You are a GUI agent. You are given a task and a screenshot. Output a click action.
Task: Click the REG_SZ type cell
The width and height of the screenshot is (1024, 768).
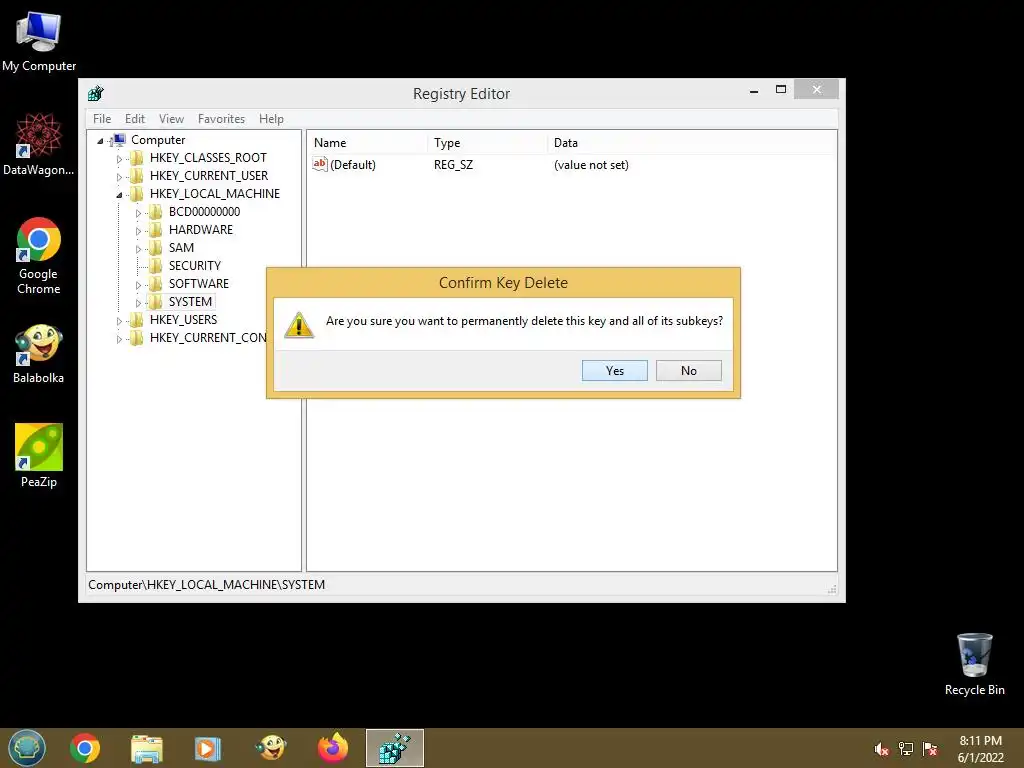coord(453,165)
